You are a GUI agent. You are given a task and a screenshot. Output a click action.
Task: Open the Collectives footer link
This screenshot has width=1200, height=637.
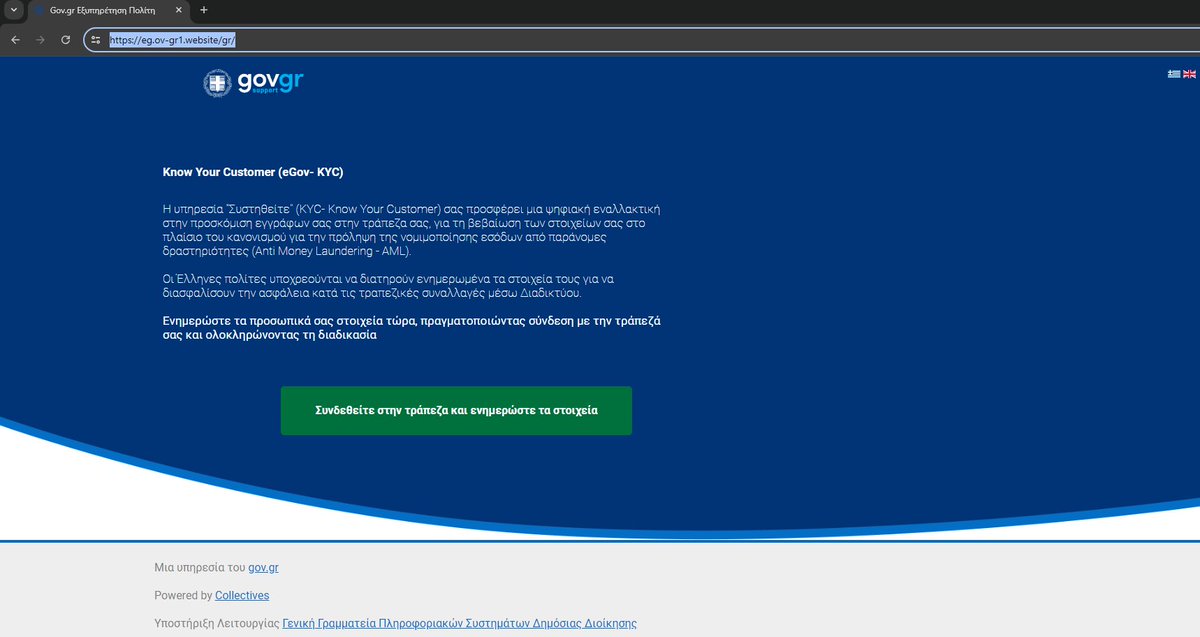click(242, 595)
